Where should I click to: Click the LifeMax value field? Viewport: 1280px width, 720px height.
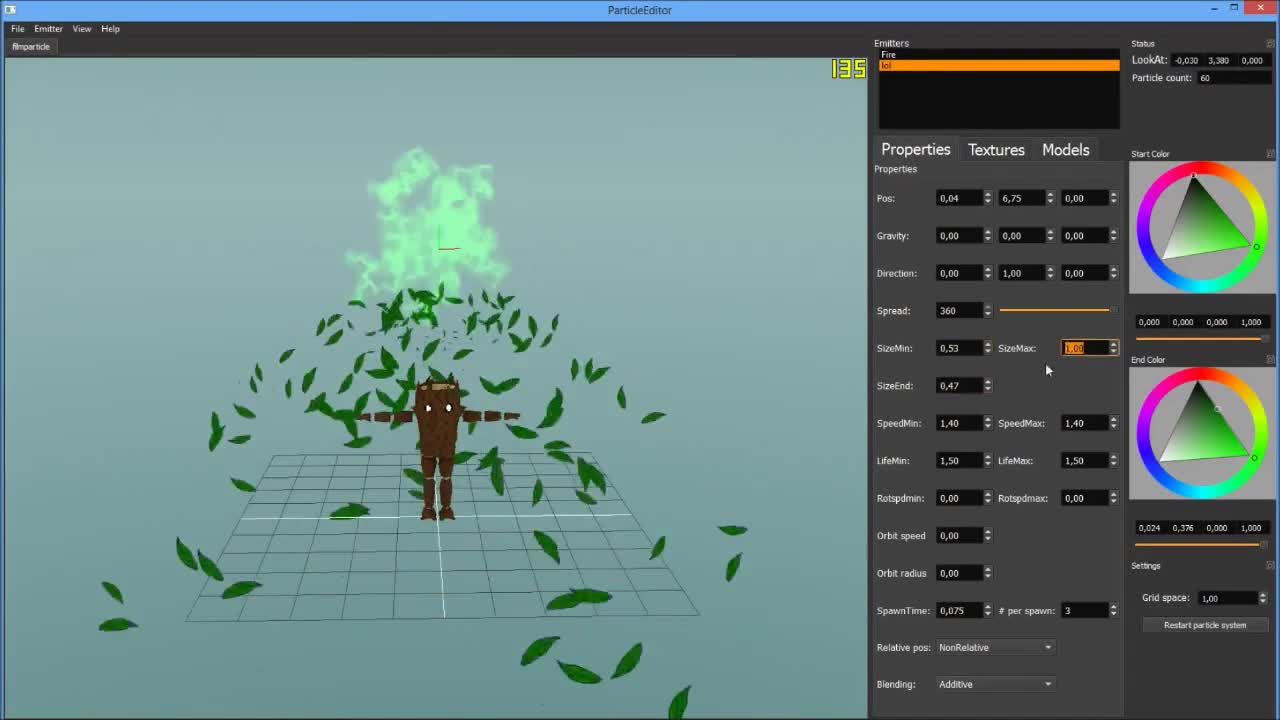(x=1084, y=461)
